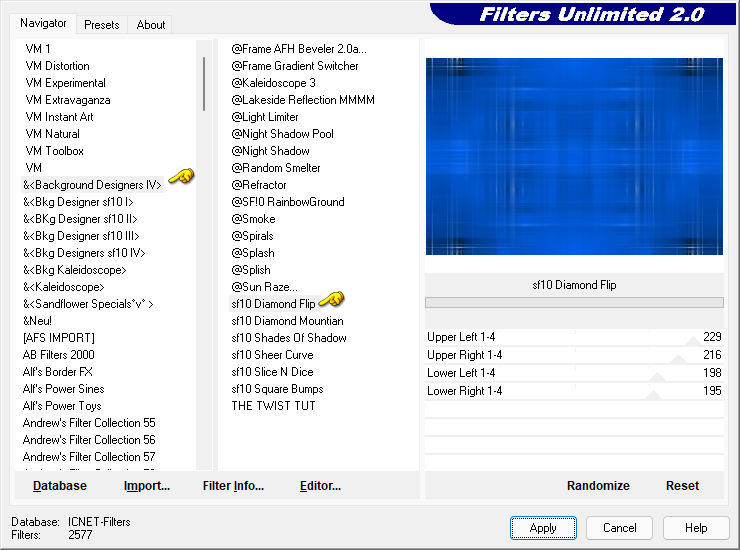The height and width of the screenshot is (550, 740).
Task: Click the Import... button
Action: (146, 486)
